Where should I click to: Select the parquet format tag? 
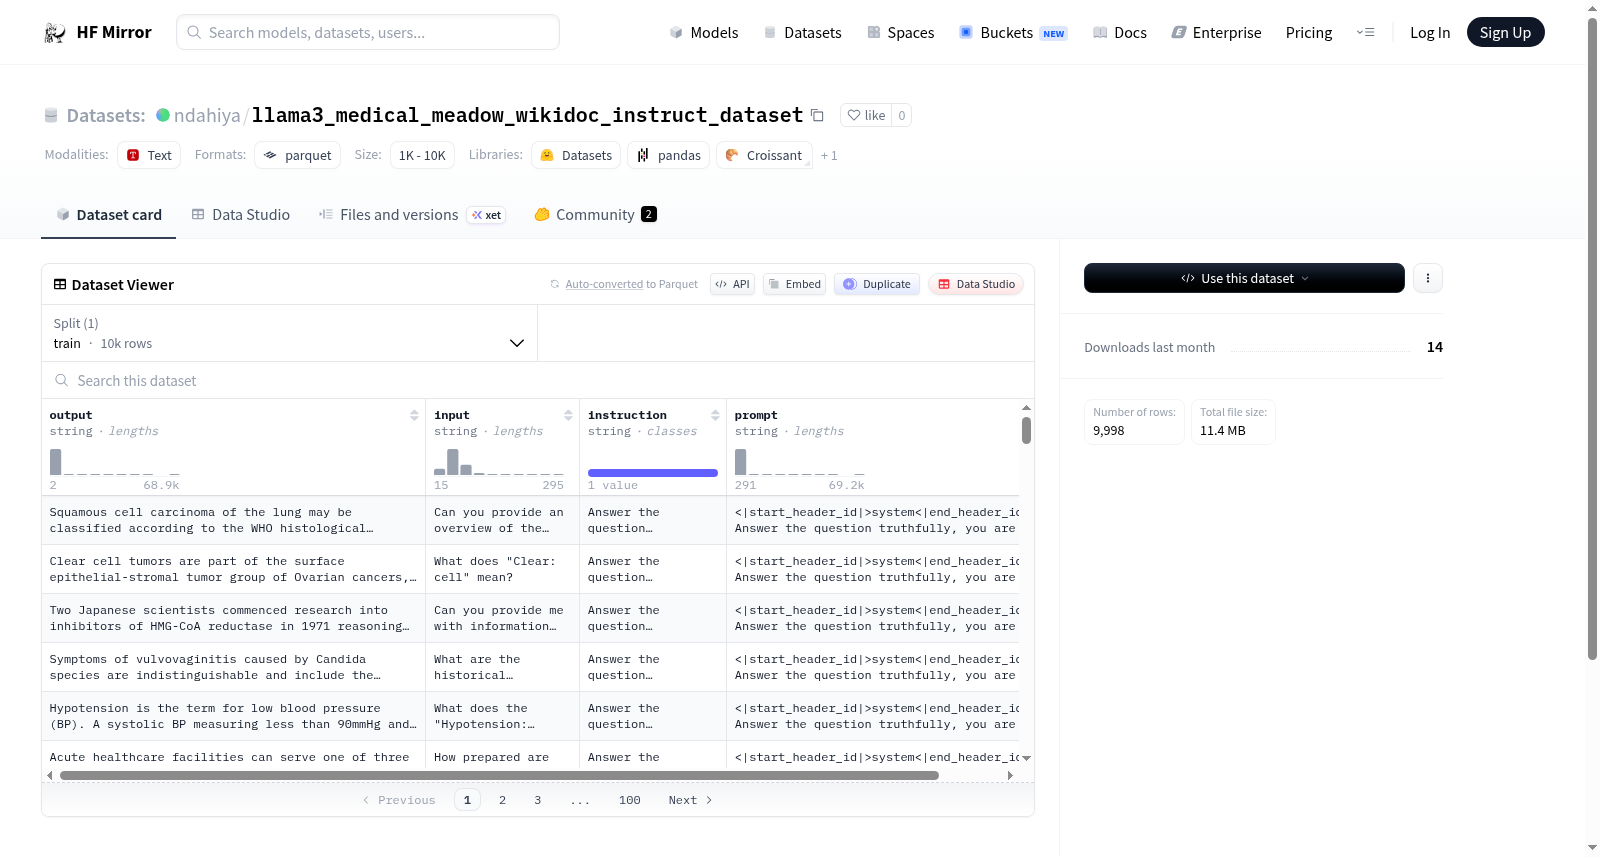tap(298, 155)
